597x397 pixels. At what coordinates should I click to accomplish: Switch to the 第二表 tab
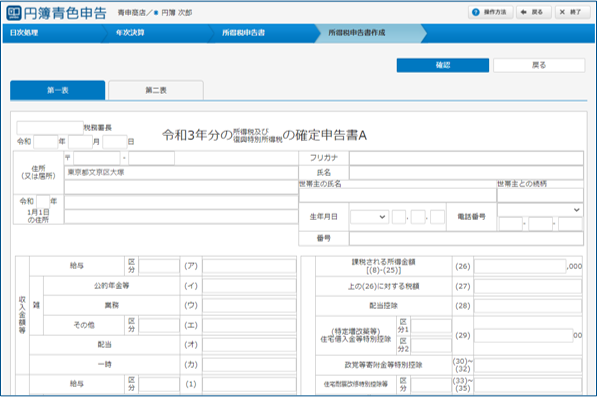pos(156,90)
